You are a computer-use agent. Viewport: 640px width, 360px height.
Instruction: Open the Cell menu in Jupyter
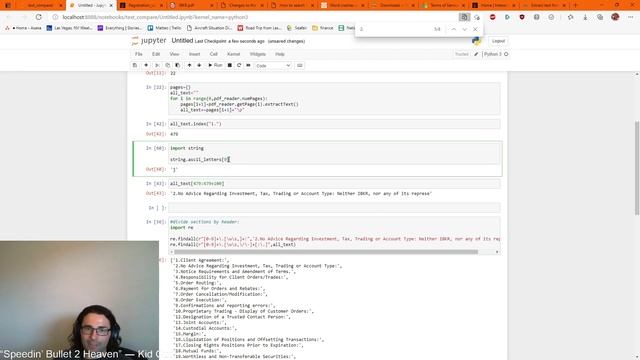pyautogui.click(x=213, y=54)
